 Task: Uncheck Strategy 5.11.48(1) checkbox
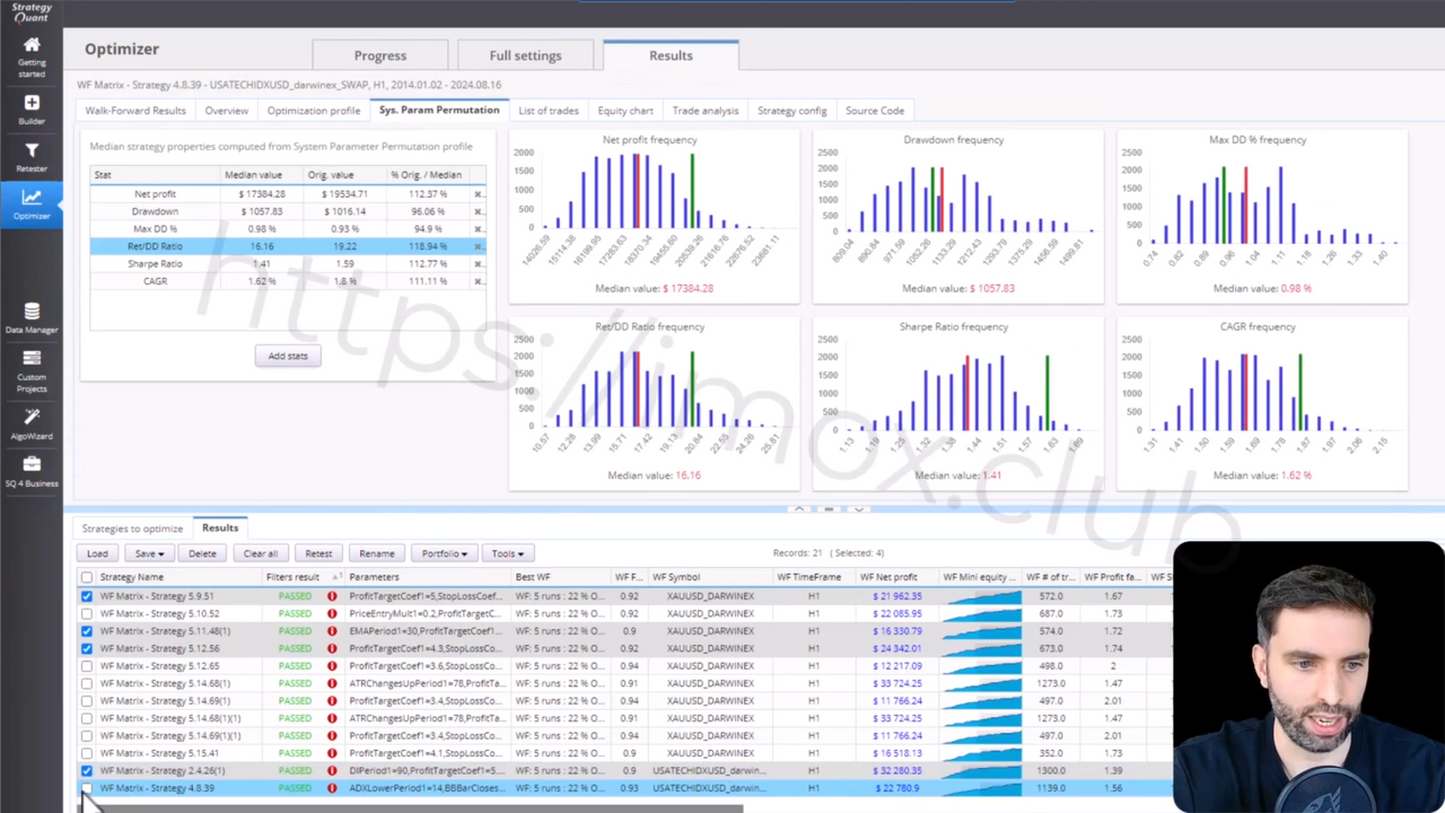coord(87,631)
